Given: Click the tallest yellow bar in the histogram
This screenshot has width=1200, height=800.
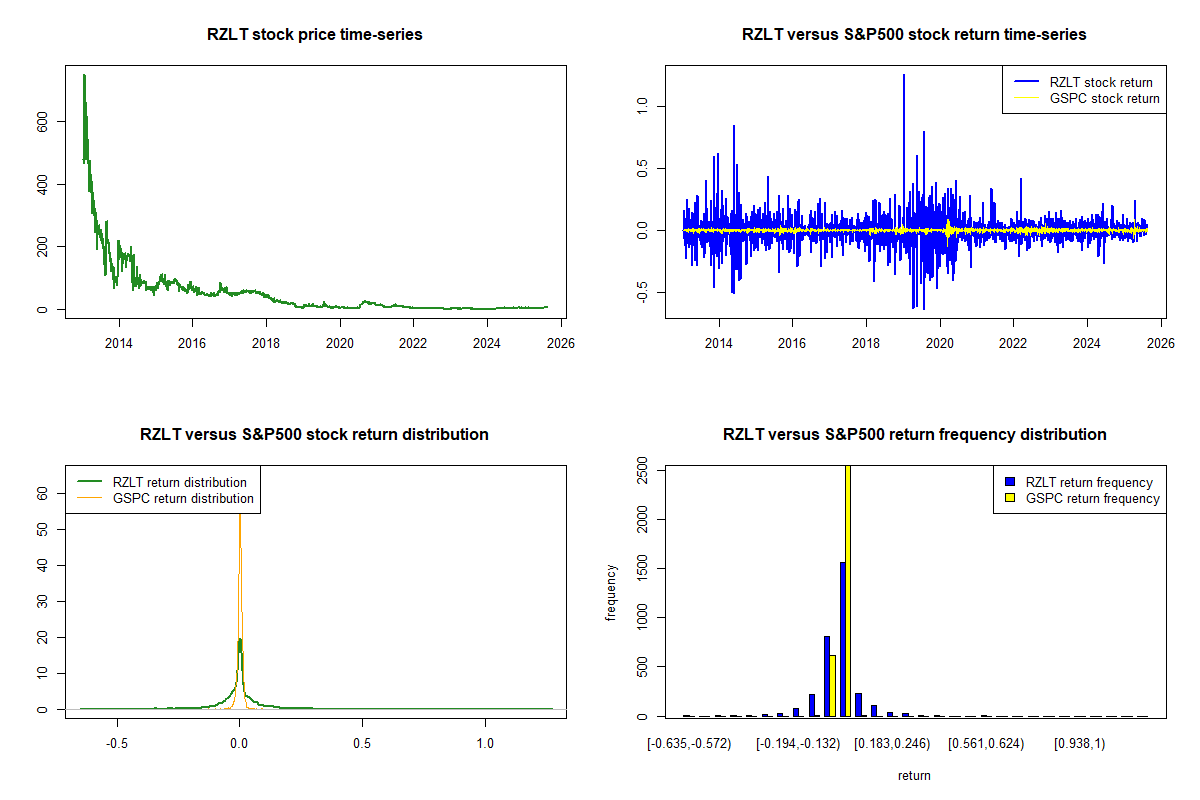Looking at the screenshot, I should (848, 590).
